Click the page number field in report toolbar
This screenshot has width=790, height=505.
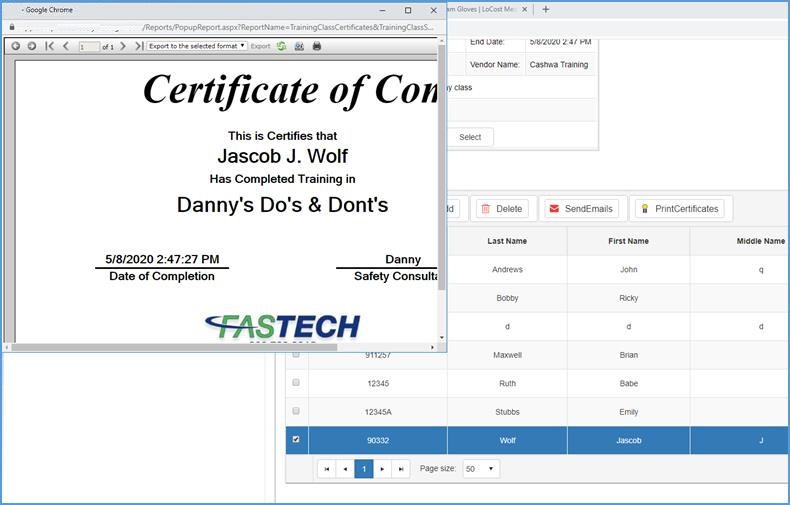[x=89, y=46]
